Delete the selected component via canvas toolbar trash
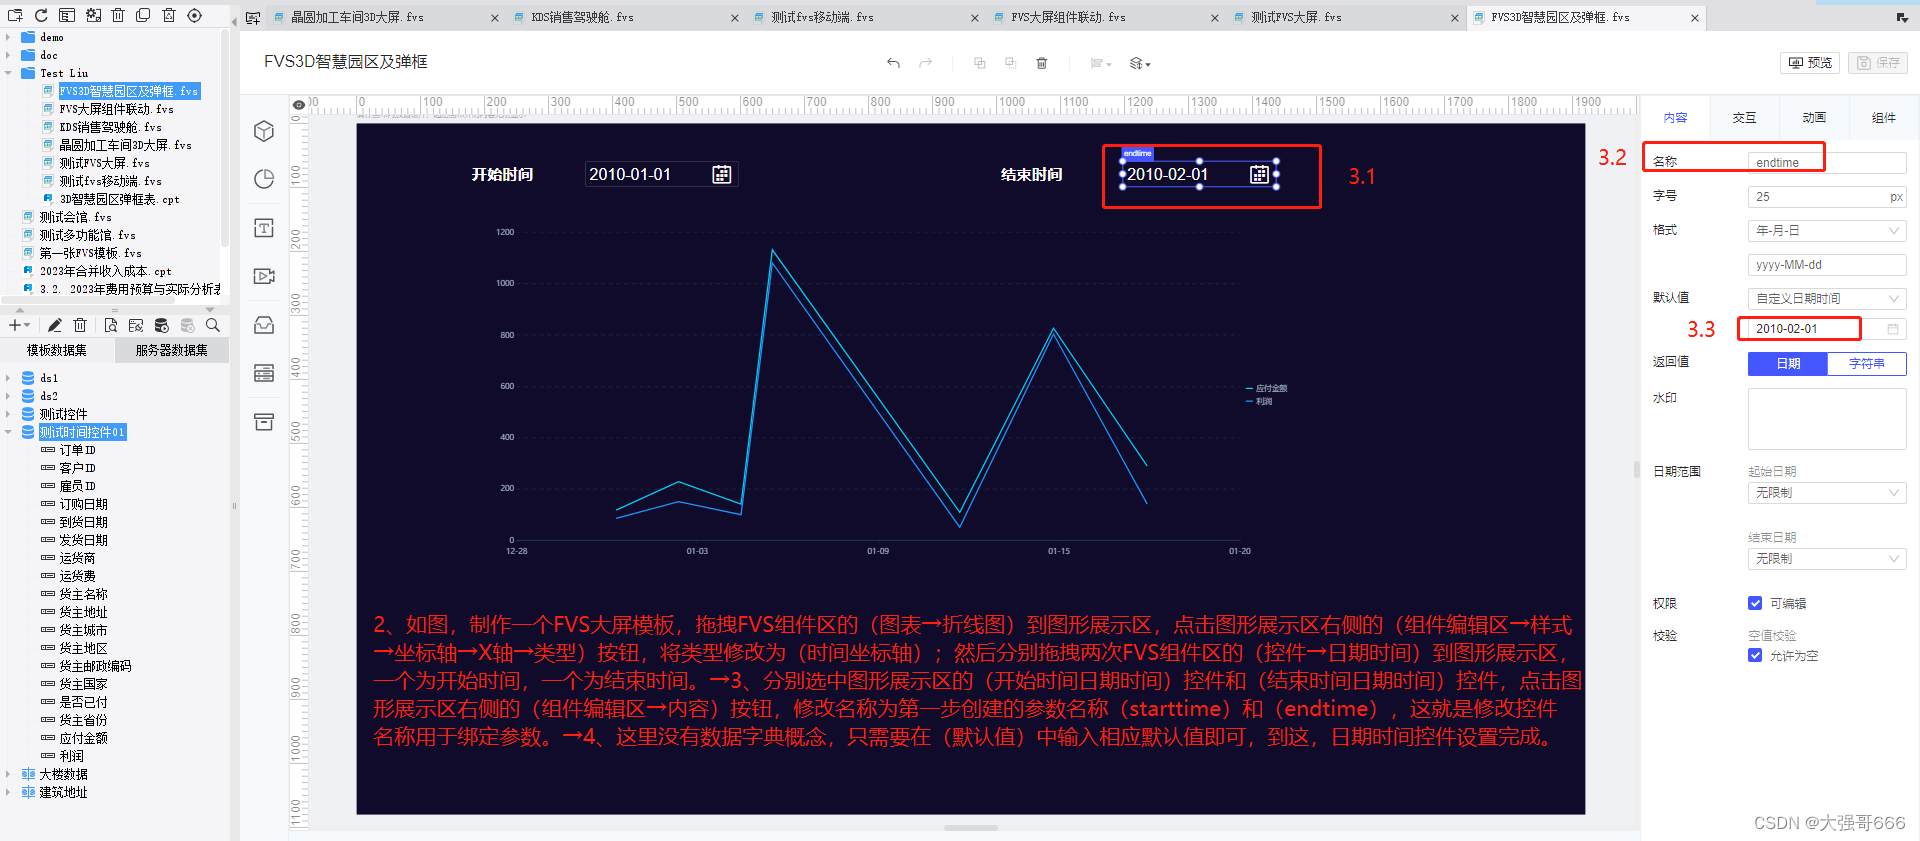Viewport: 1920px width, 841px height. pos(1041,63)
